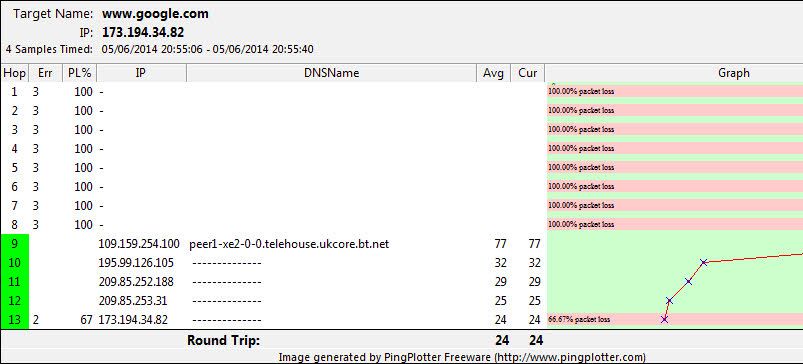
Task: Click average value 32 for hop 10
Action: click(500, 263)
